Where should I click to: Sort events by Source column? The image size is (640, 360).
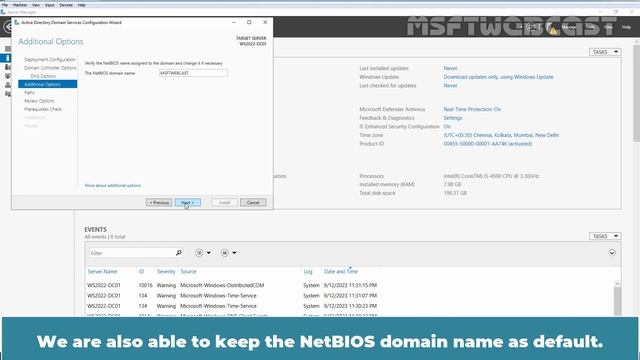click(x=188, y=271)
